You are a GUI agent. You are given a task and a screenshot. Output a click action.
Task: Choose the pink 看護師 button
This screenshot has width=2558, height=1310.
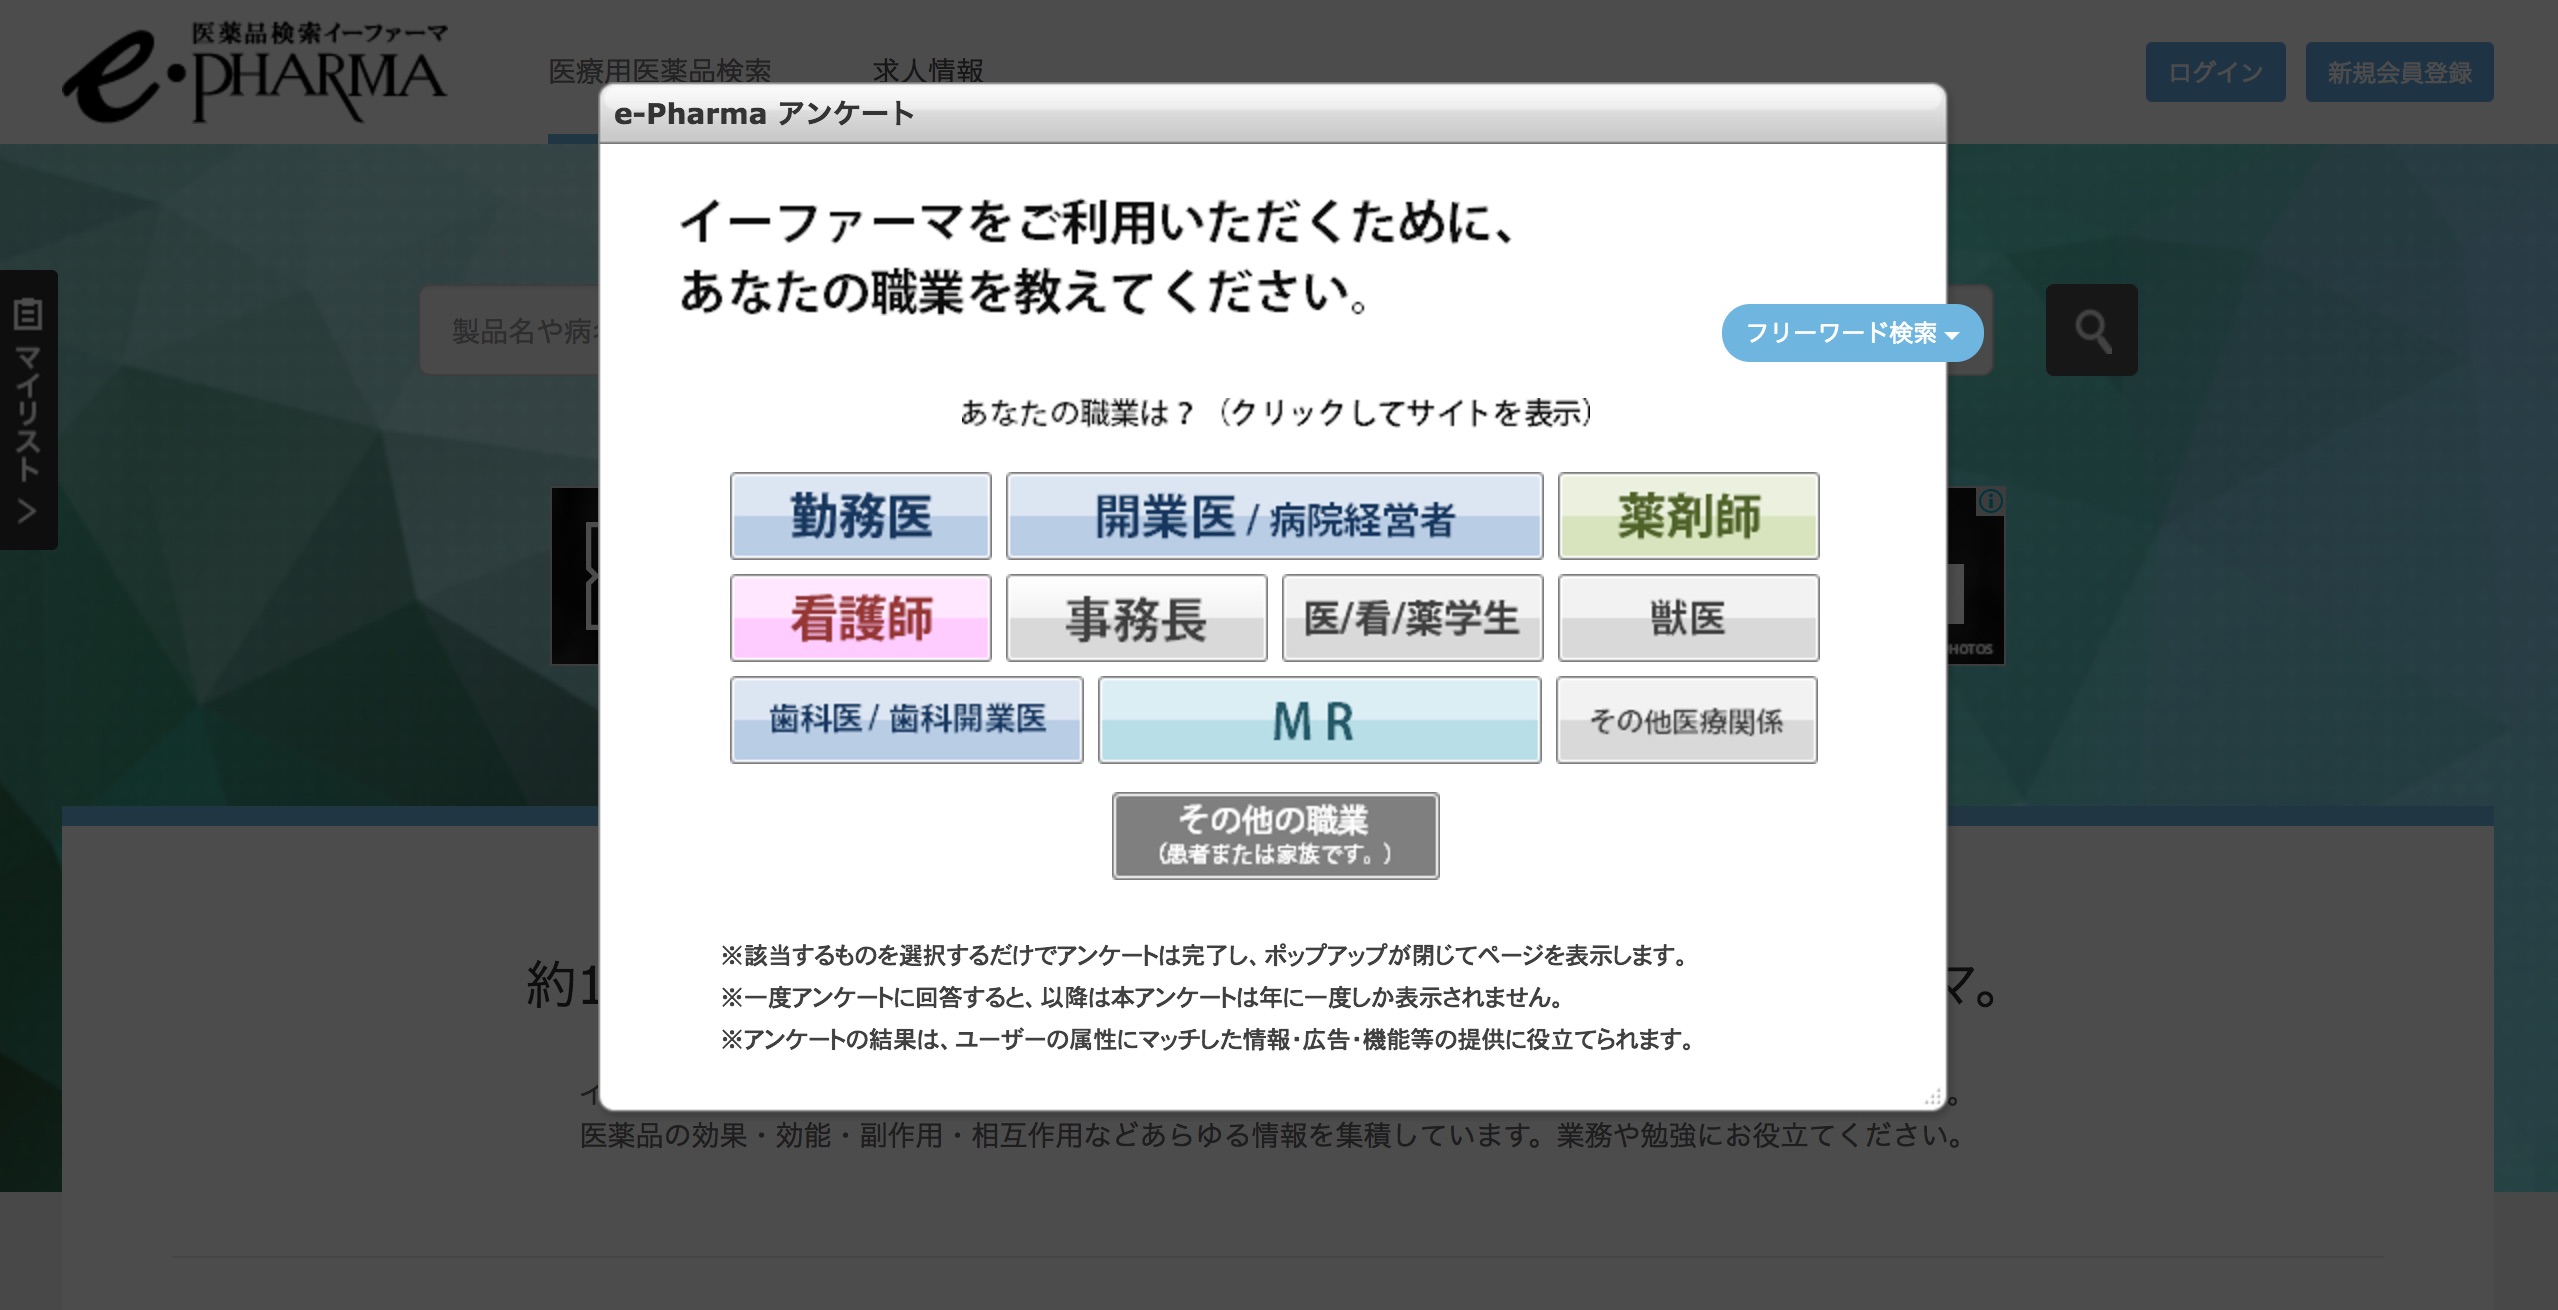click(861, 618)
